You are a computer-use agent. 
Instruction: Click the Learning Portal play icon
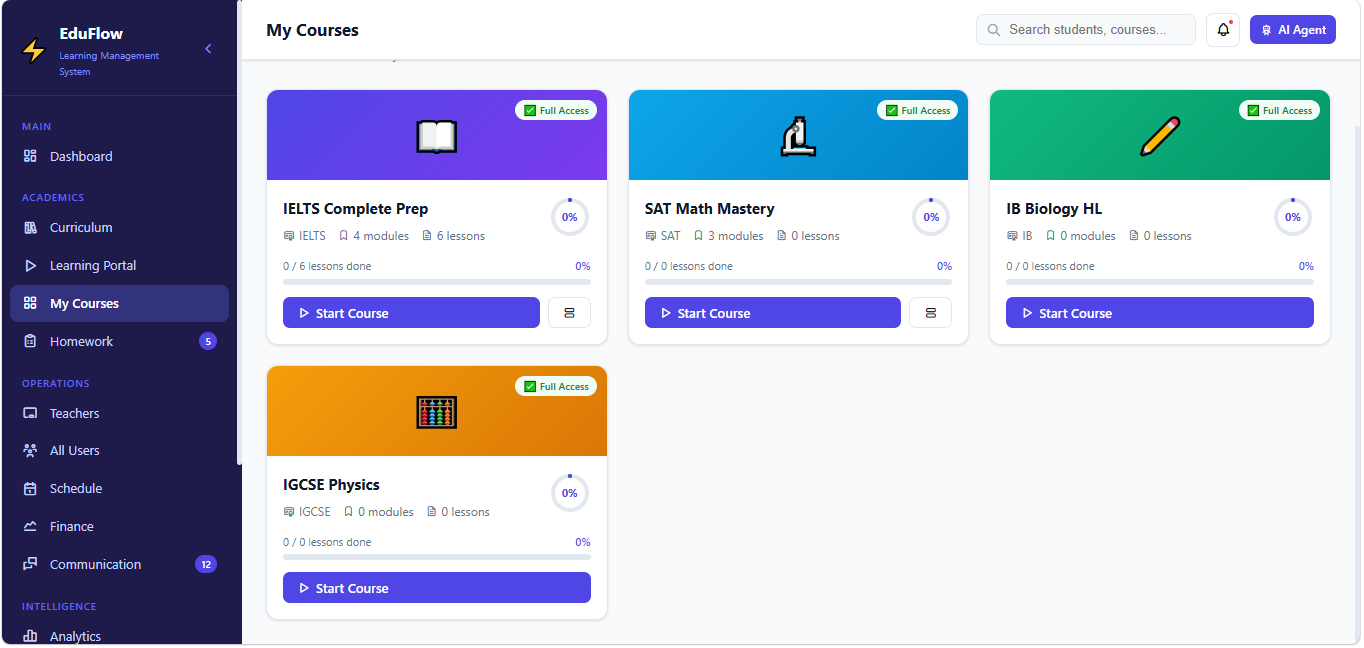pos(30,265)
